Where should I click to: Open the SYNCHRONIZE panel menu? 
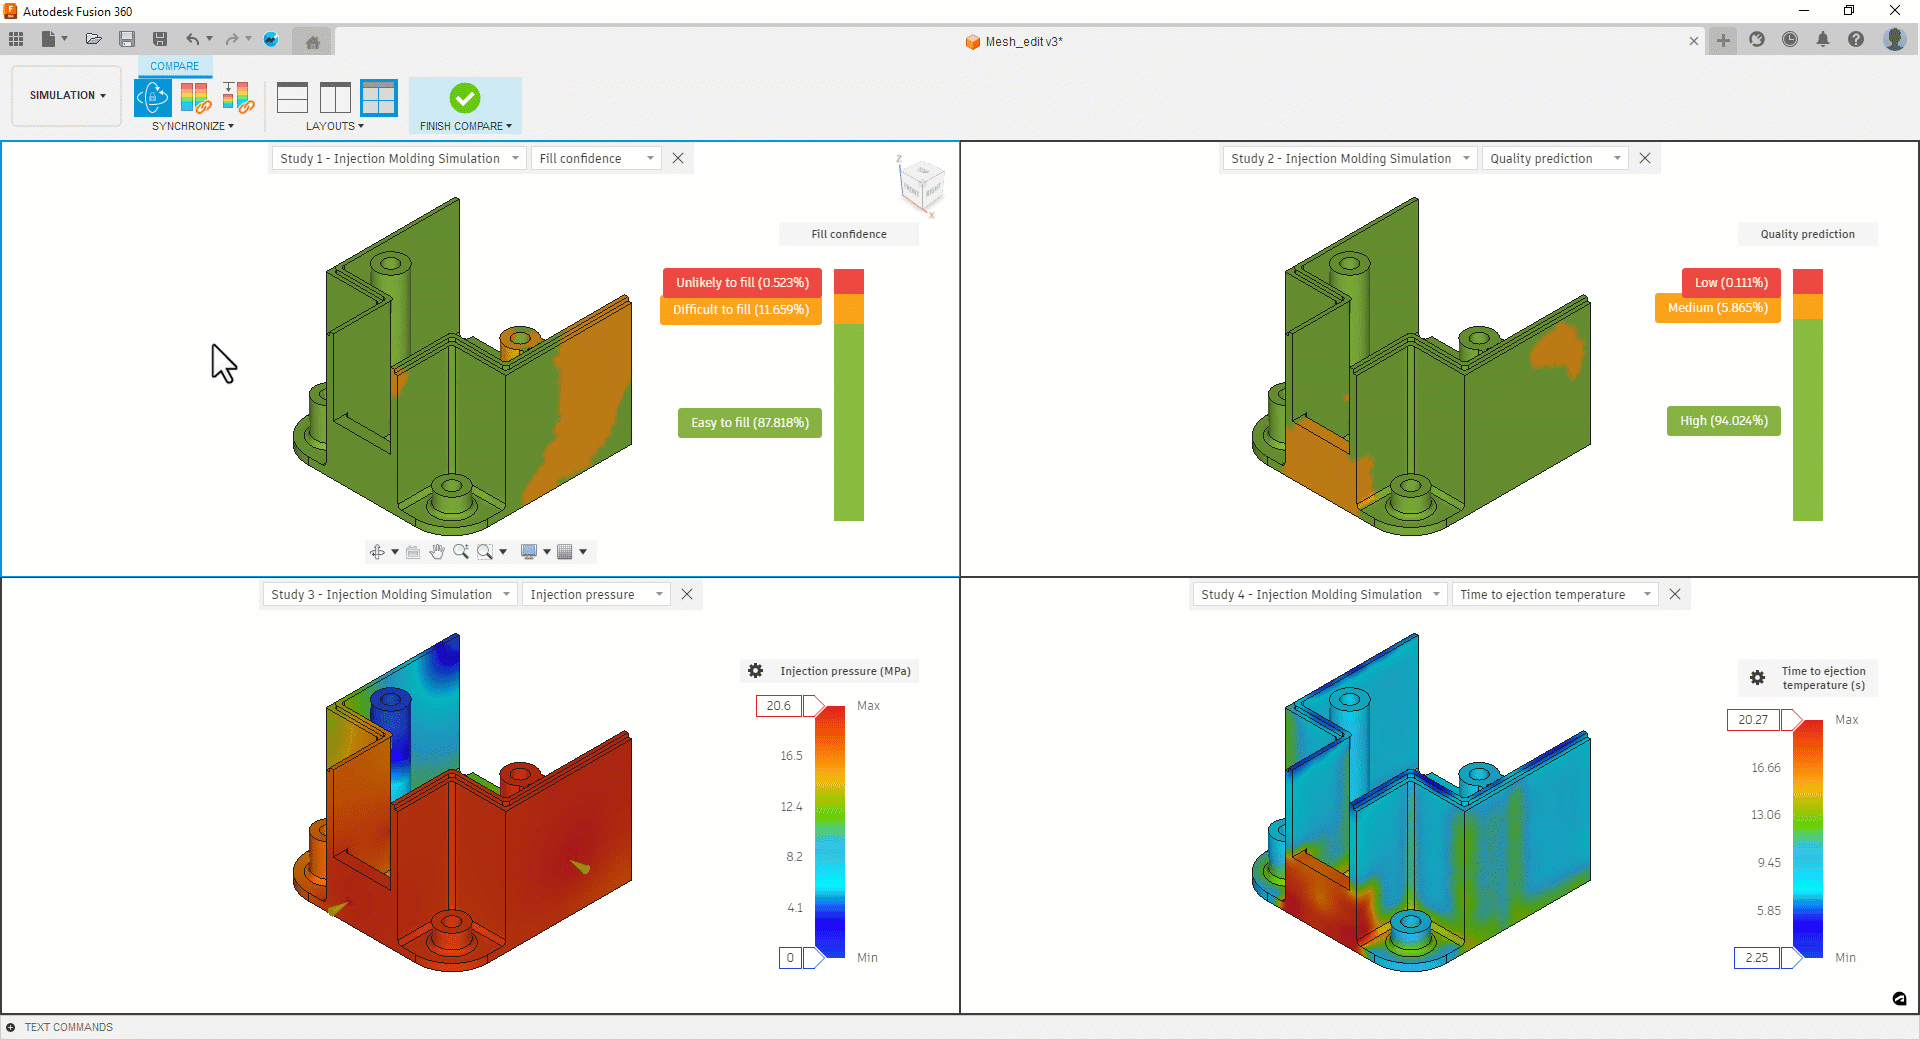pos(193,126)
